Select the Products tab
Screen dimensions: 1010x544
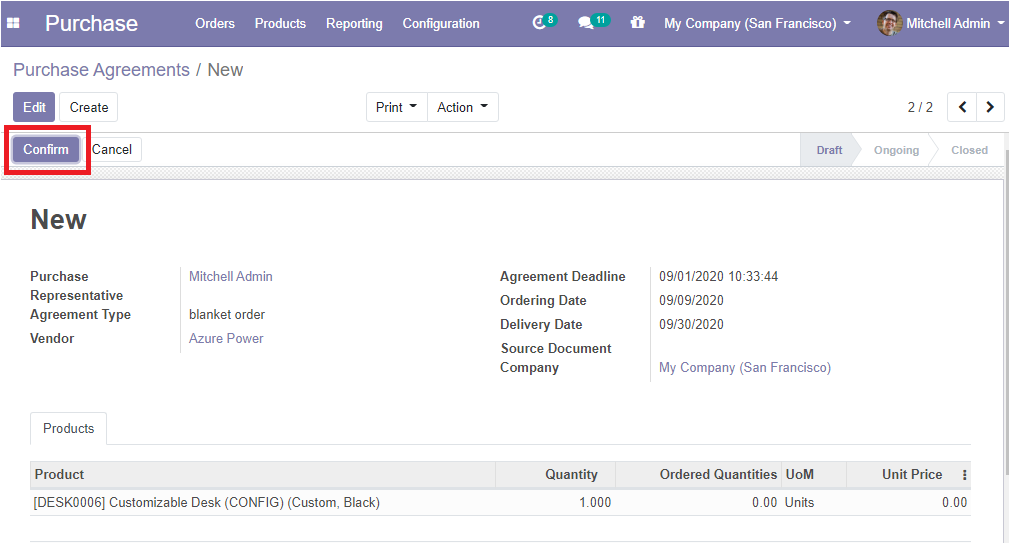pos(68,428)
